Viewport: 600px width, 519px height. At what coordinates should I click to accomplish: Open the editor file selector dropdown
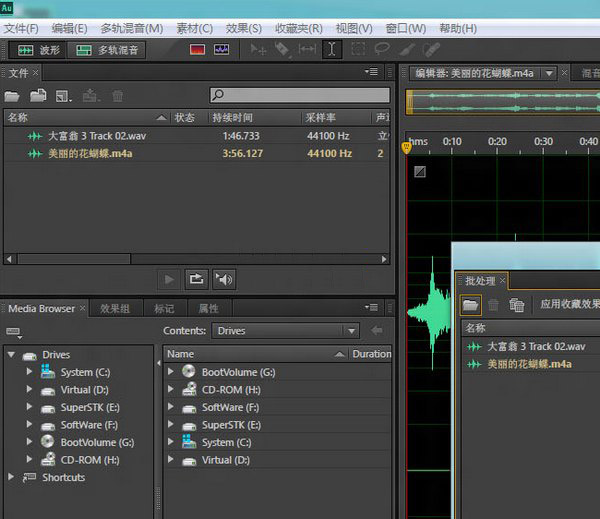pos(550,73)
